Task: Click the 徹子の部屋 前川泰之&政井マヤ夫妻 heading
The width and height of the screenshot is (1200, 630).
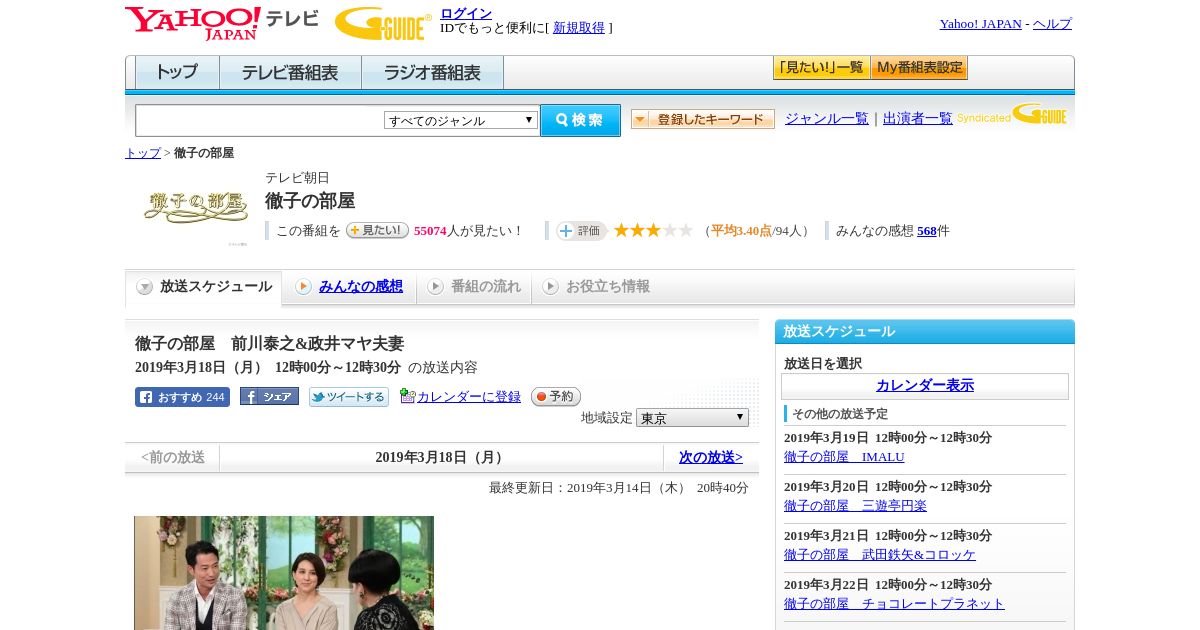Action: (x=269, y=343)
